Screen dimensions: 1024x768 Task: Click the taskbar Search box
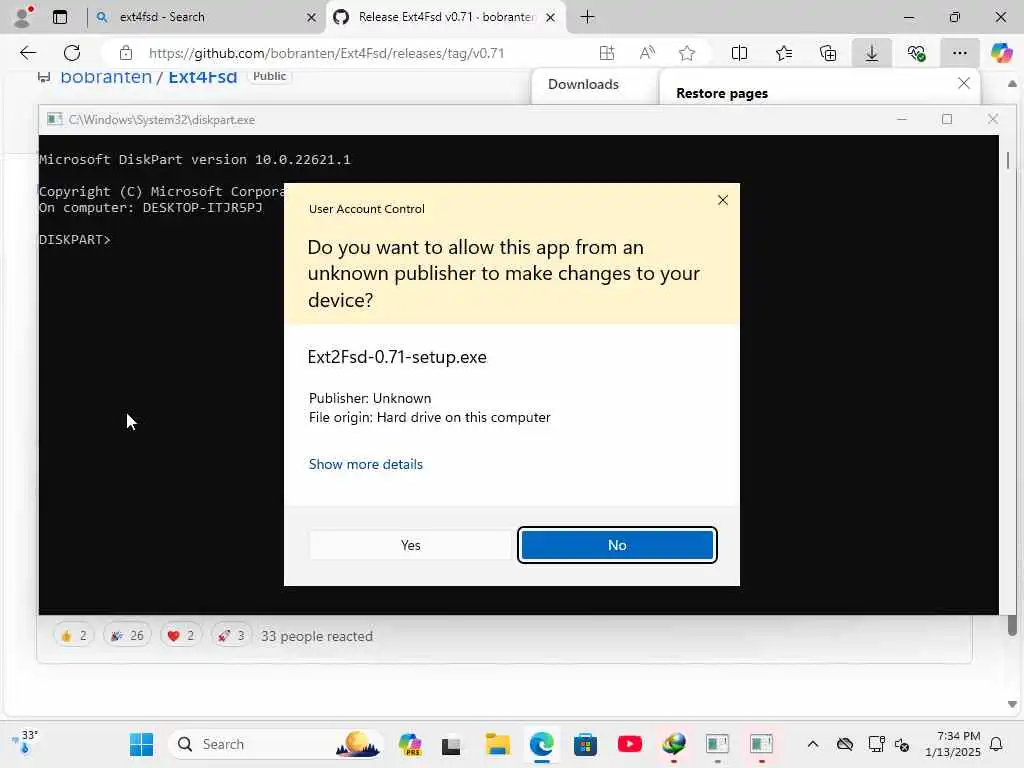(276, 744)
